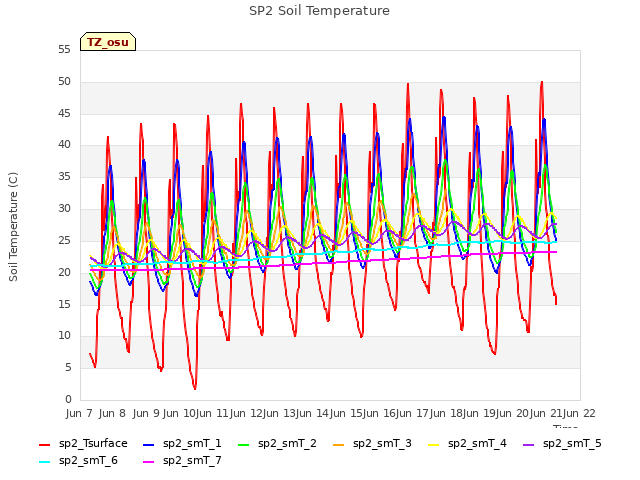
Task: Click the Jun 7 x-axis label
Action: click(x=79, y=413)
